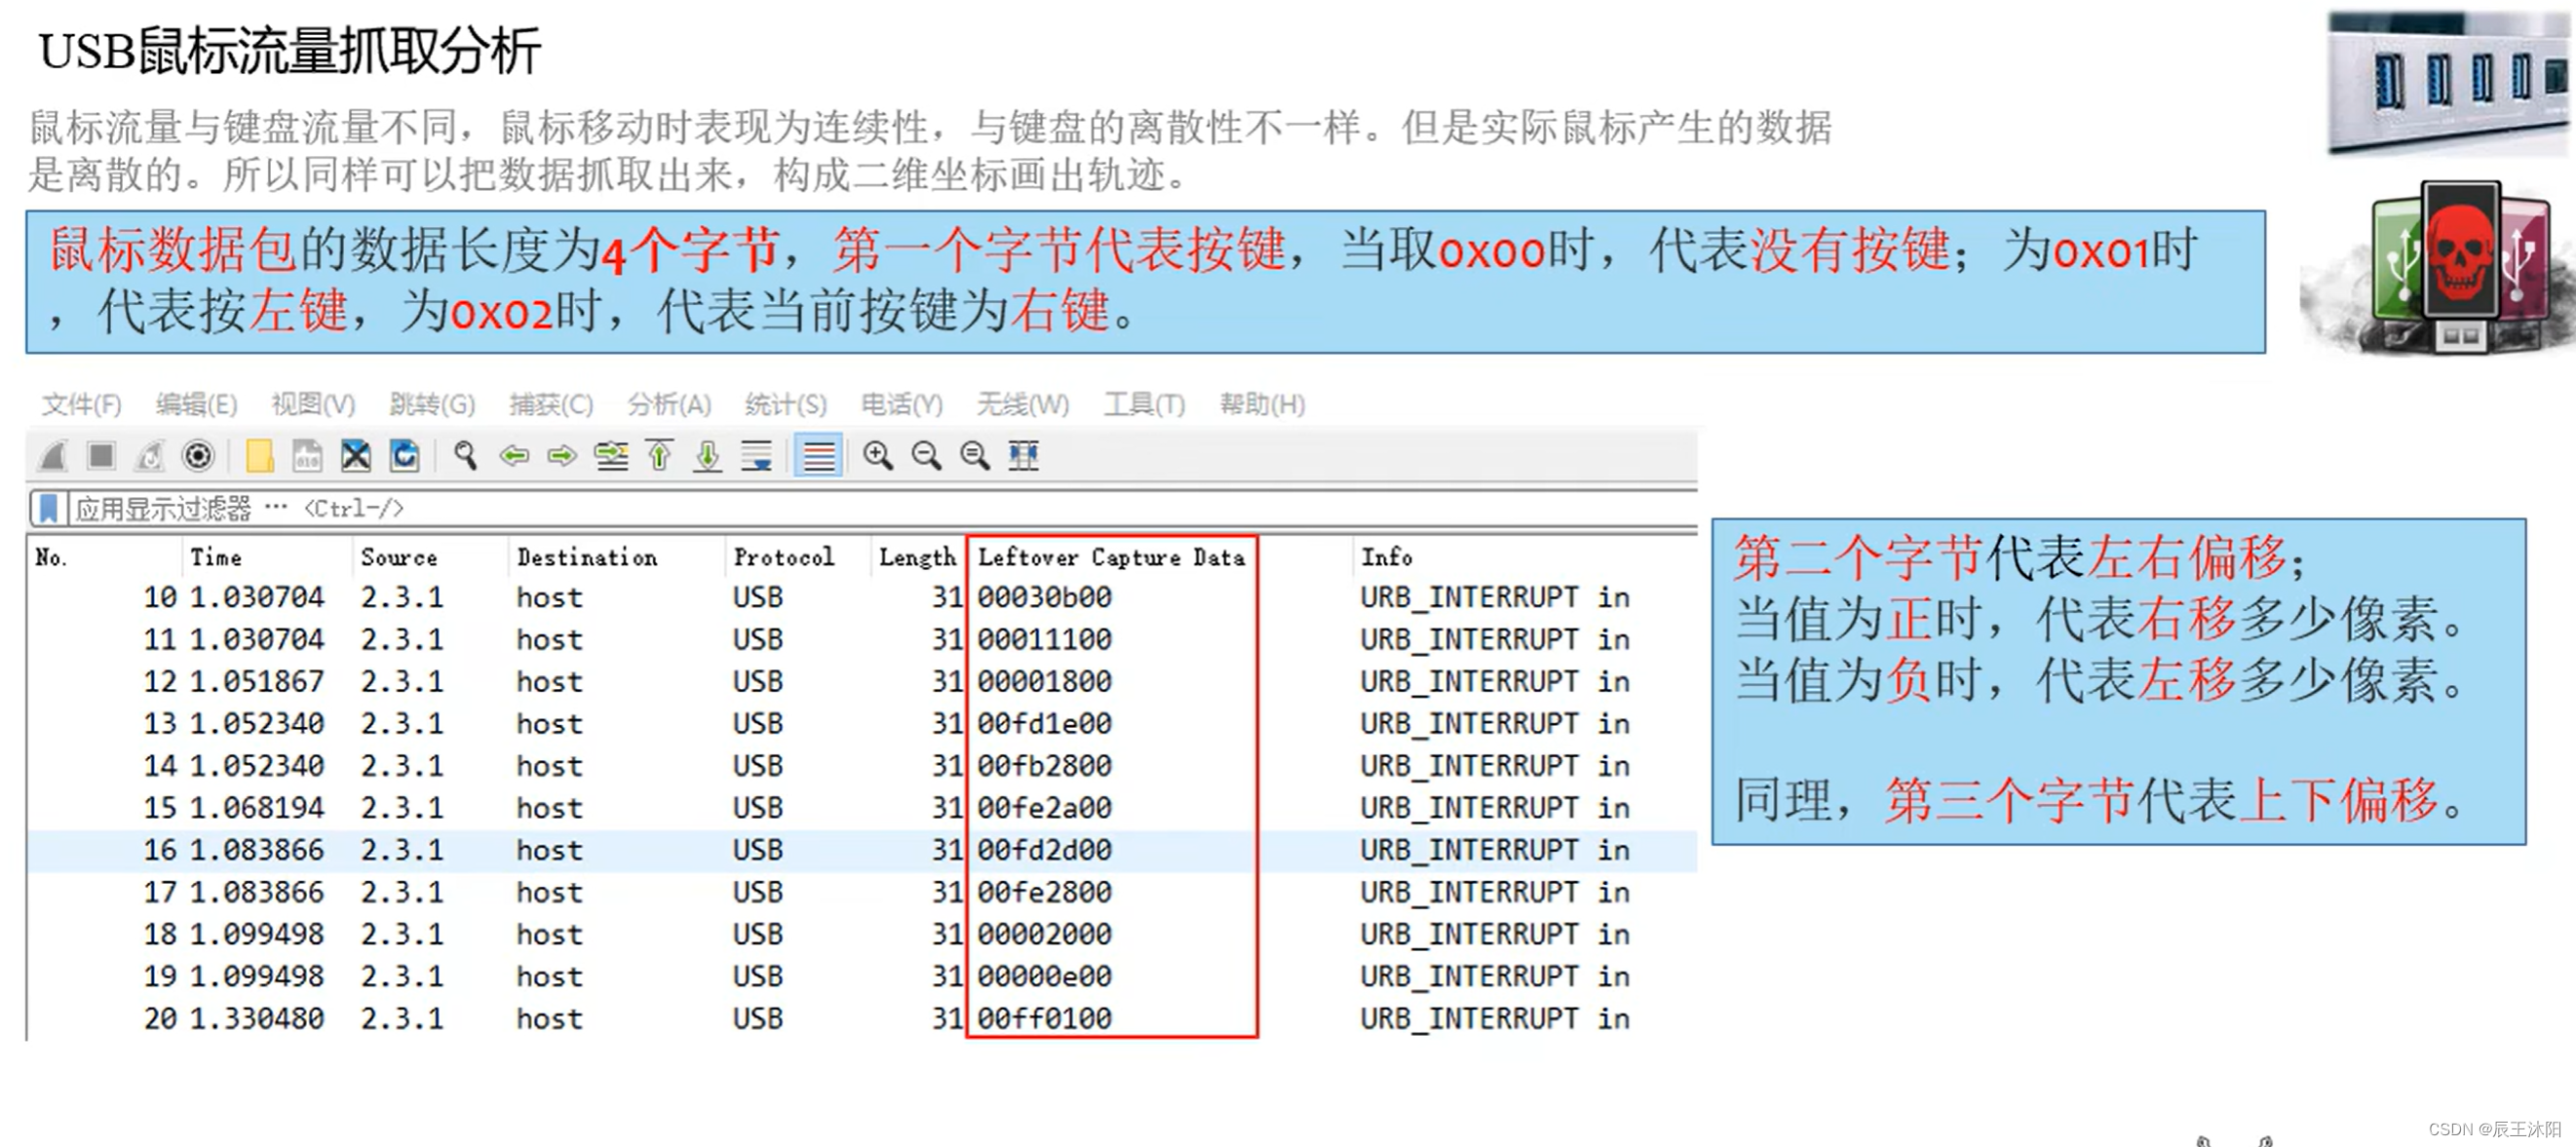
Task: Sort by the Time column header
Action: [268, 558]
